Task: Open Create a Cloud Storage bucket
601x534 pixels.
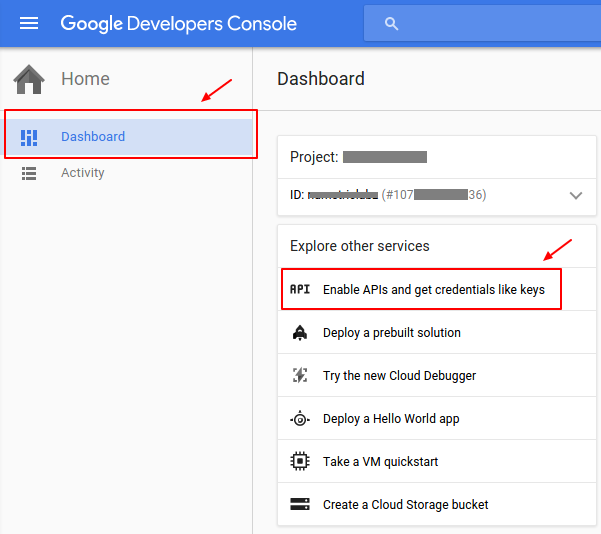Action: point(437,504)
